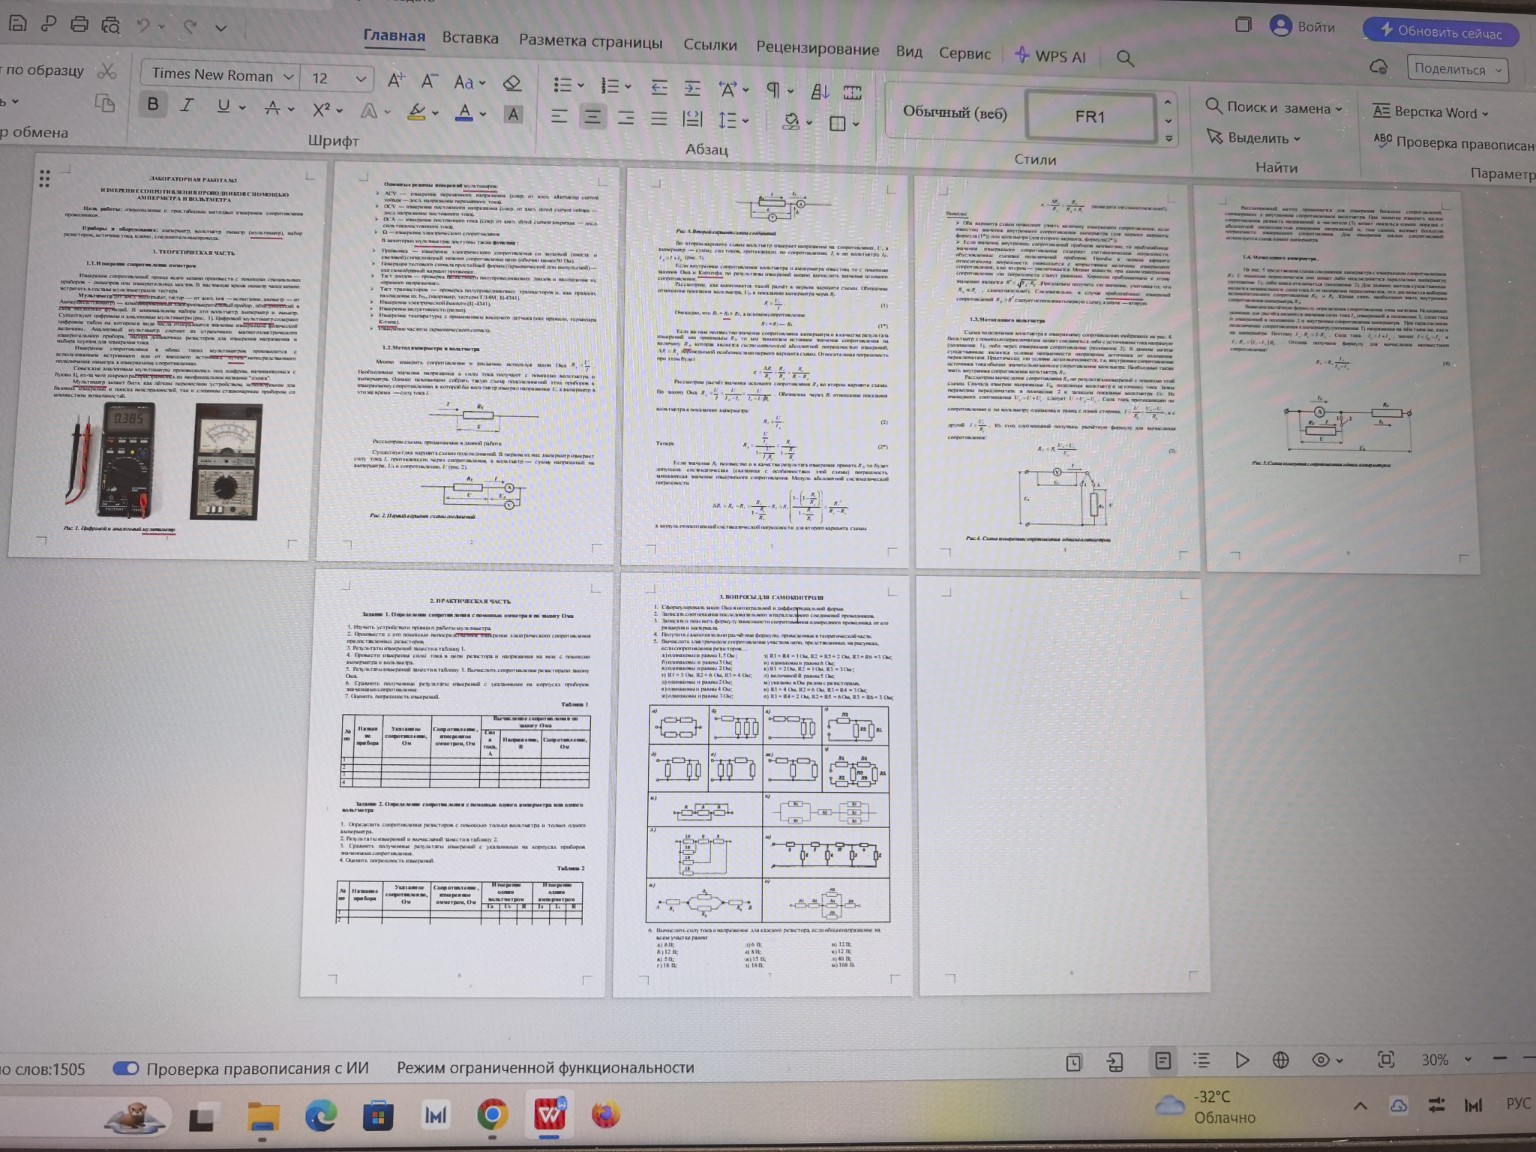Open the Разметка страницы tab
The image size is (1536, 1152).
(590, 42)
